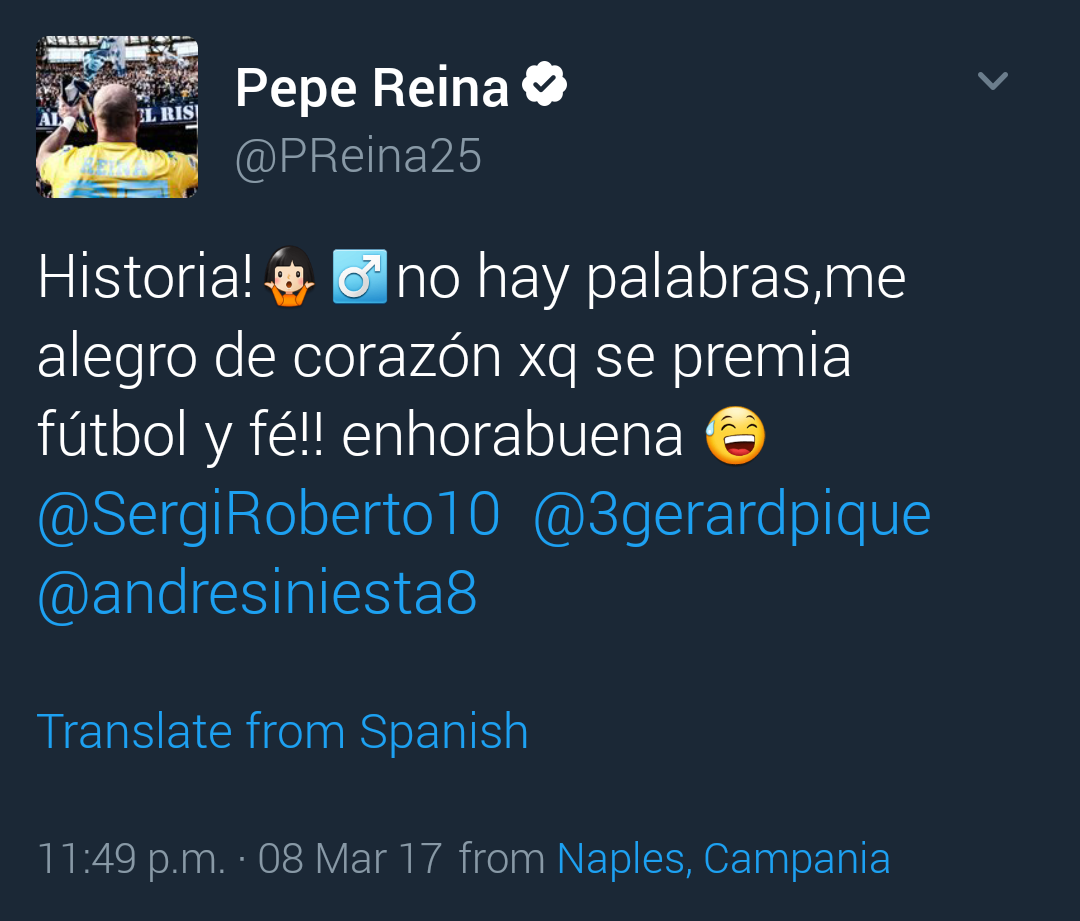Image resolution: width=1080 pixels, height=921 pixels.
Task: Open the Naples, Campania location link
Action: coord(723,859)
